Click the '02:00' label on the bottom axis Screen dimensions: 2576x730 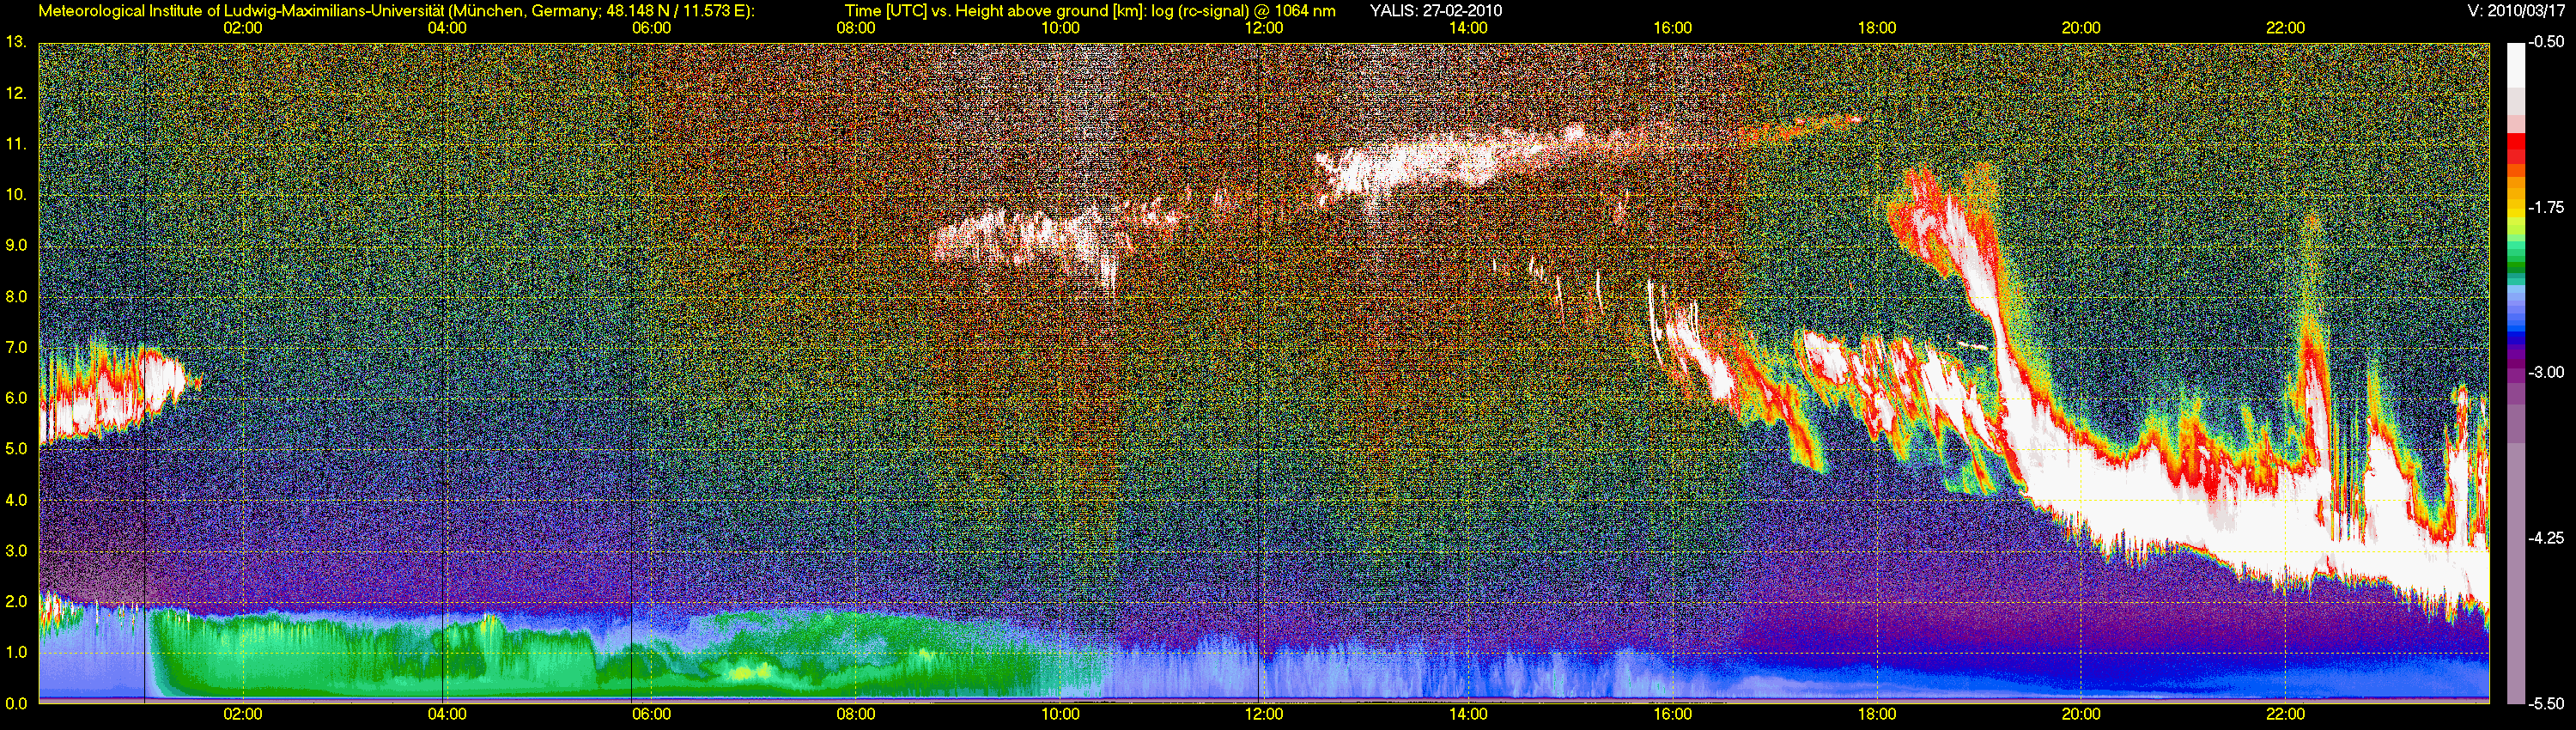point(243,714)
